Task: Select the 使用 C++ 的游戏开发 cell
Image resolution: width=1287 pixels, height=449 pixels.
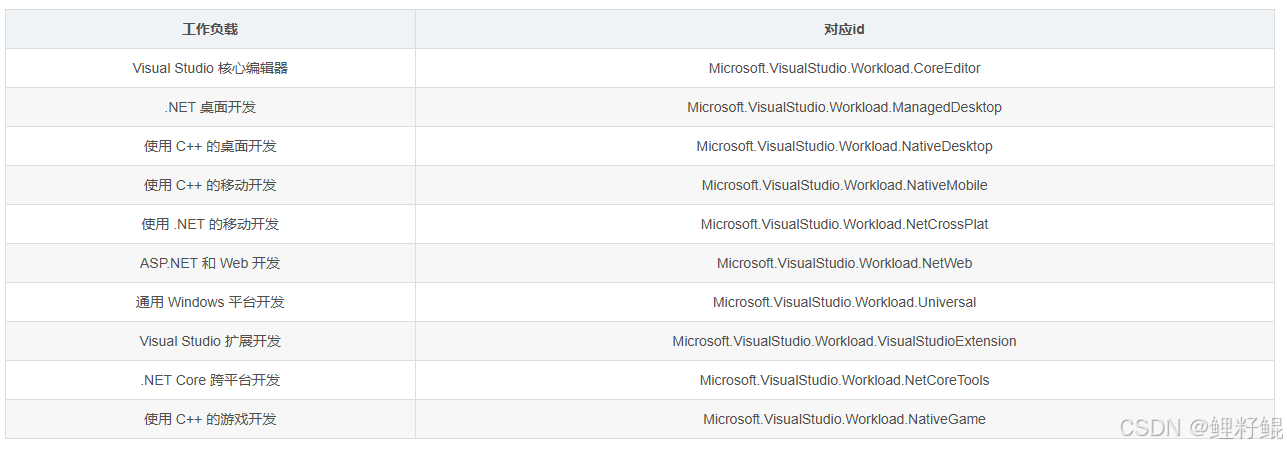Action: click(x=210, y=419)
